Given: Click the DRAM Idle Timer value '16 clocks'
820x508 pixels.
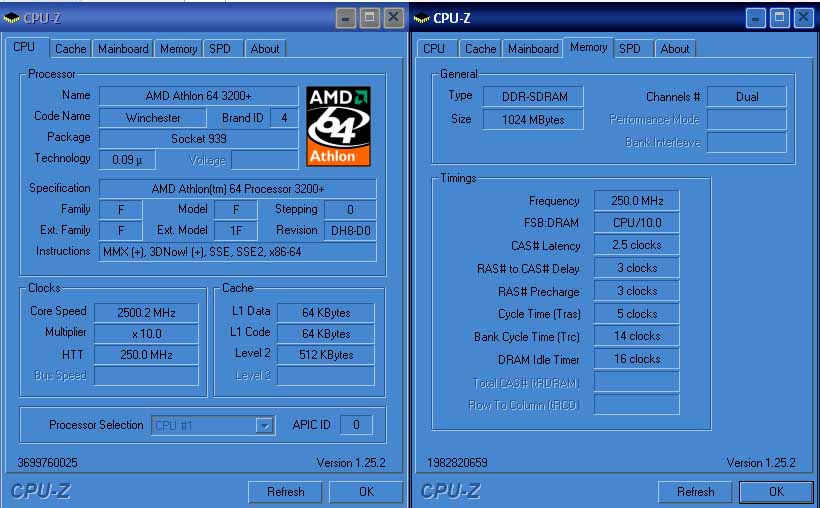Looking at the screenshot, I should 636,359.
